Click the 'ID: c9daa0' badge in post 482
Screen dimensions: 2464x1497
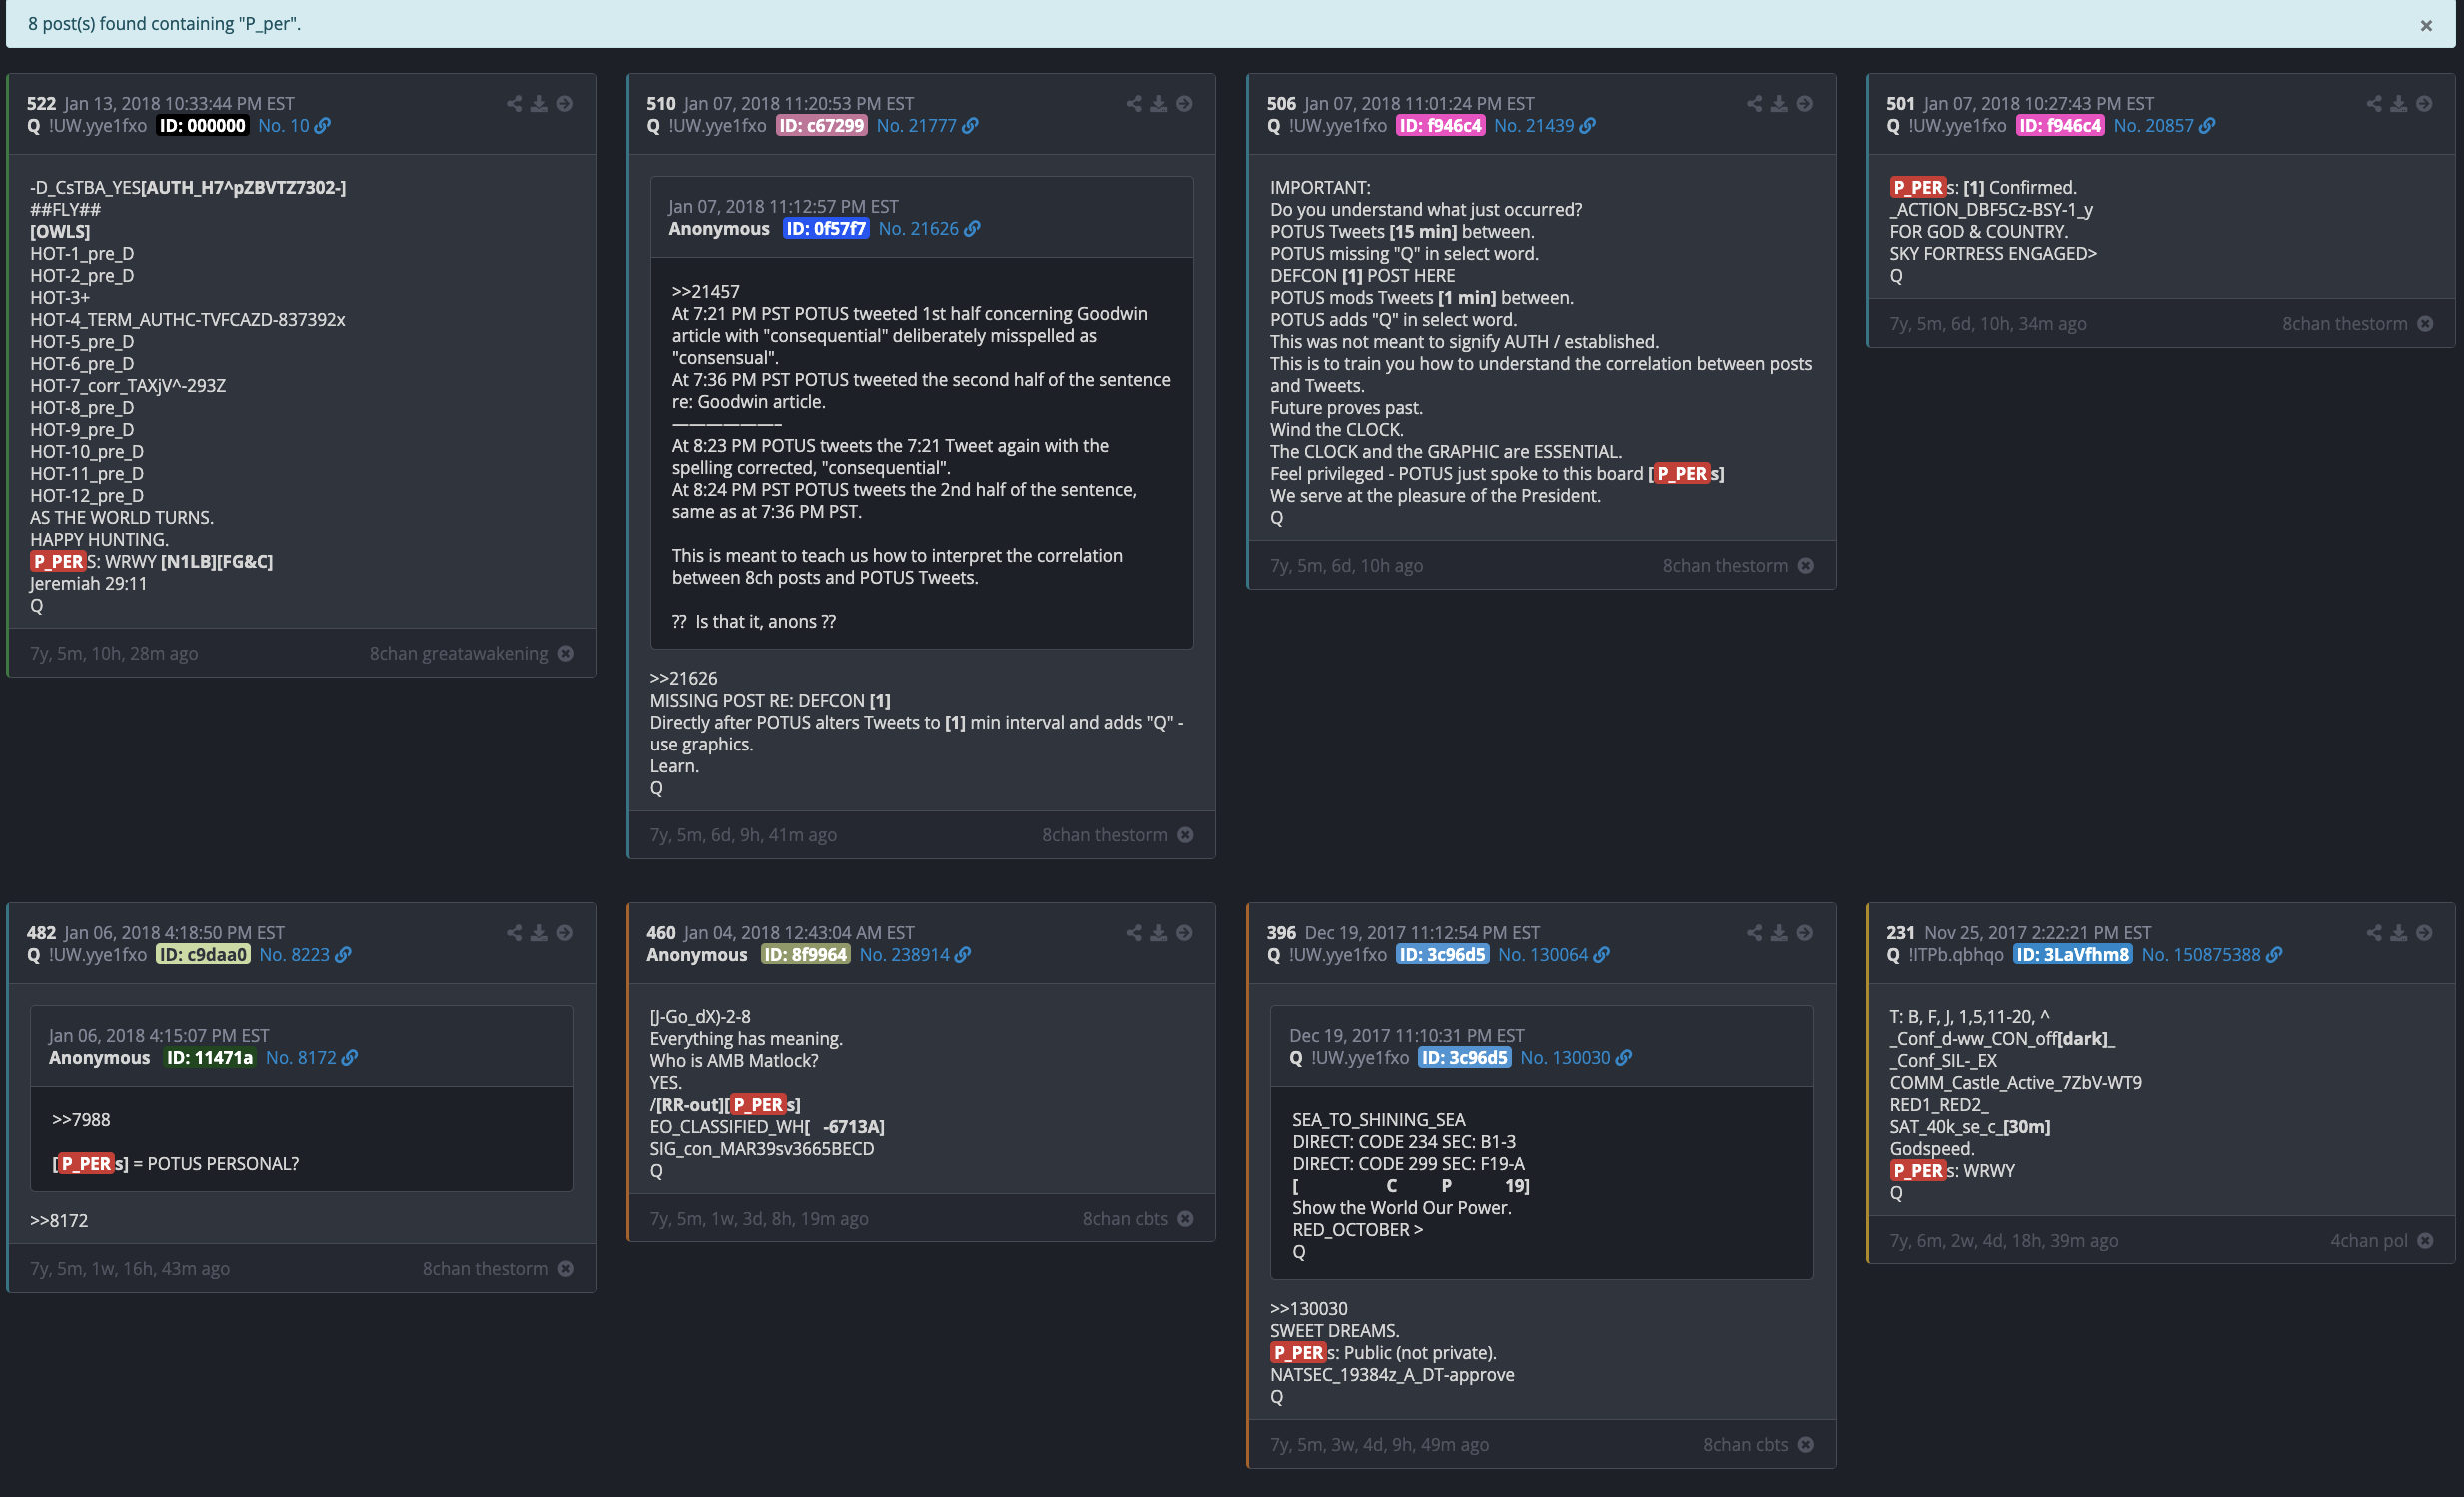[x=203, y=955]
